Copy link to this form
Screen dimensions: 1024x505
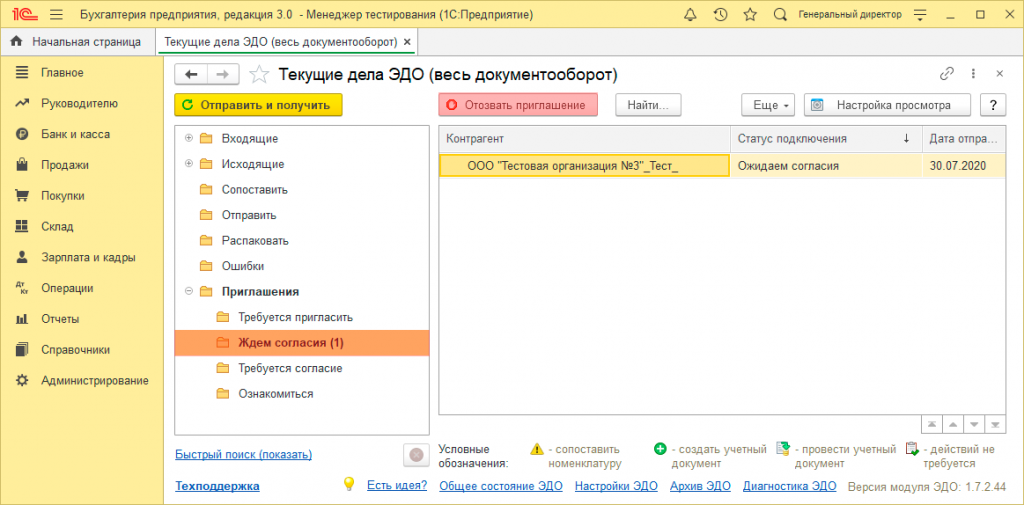coord(946,74)
